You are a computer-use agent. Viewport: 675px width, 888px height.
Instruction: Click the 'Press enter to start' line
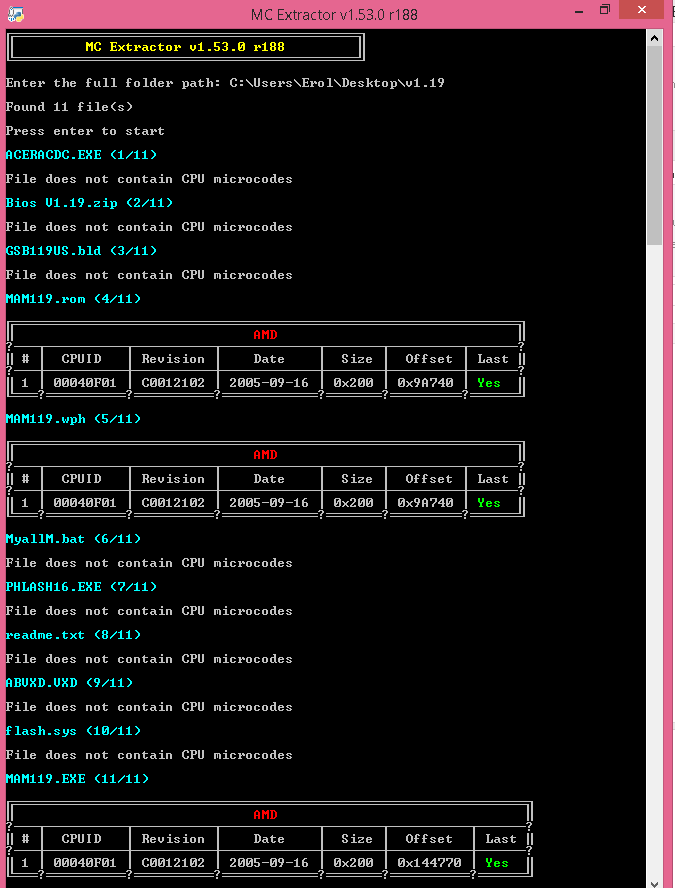(x=85, y=131)
